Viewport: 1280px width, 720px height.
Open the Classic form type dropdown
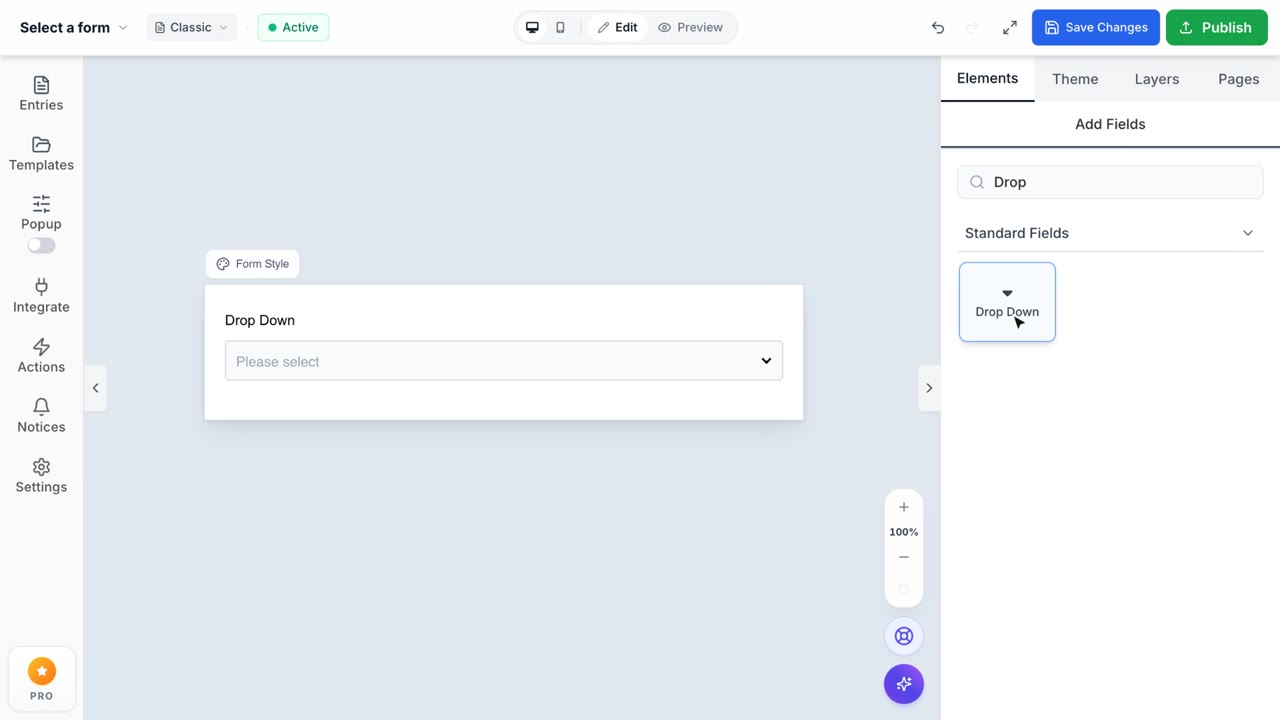pyautogui.click(x=191, y=27)
